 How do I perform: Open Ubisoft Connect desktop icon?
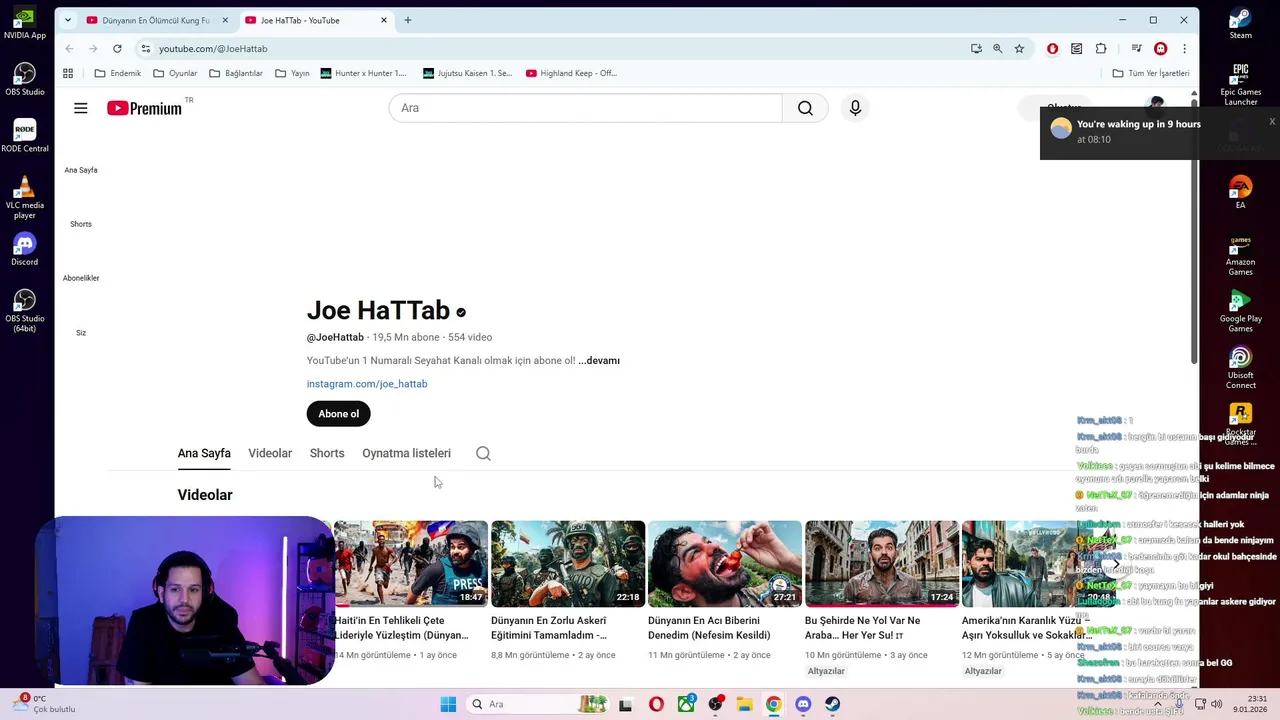click(1240, 368)
